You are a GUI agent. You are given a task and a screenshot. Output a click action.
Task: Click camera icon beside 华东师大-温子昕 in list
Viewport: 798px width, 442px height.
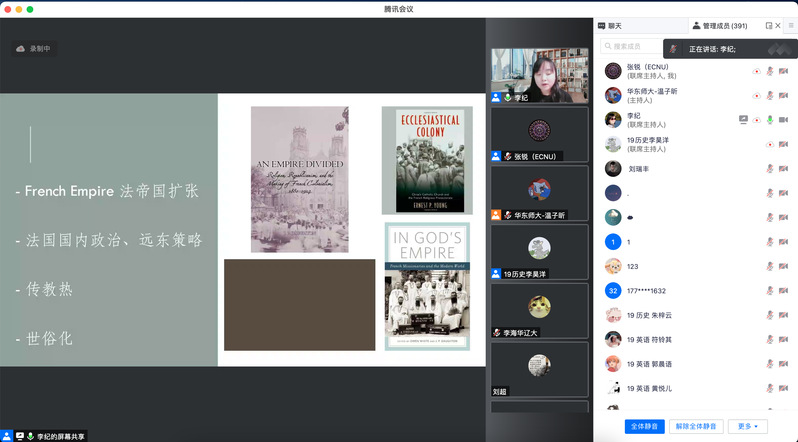tap(785, 95)
